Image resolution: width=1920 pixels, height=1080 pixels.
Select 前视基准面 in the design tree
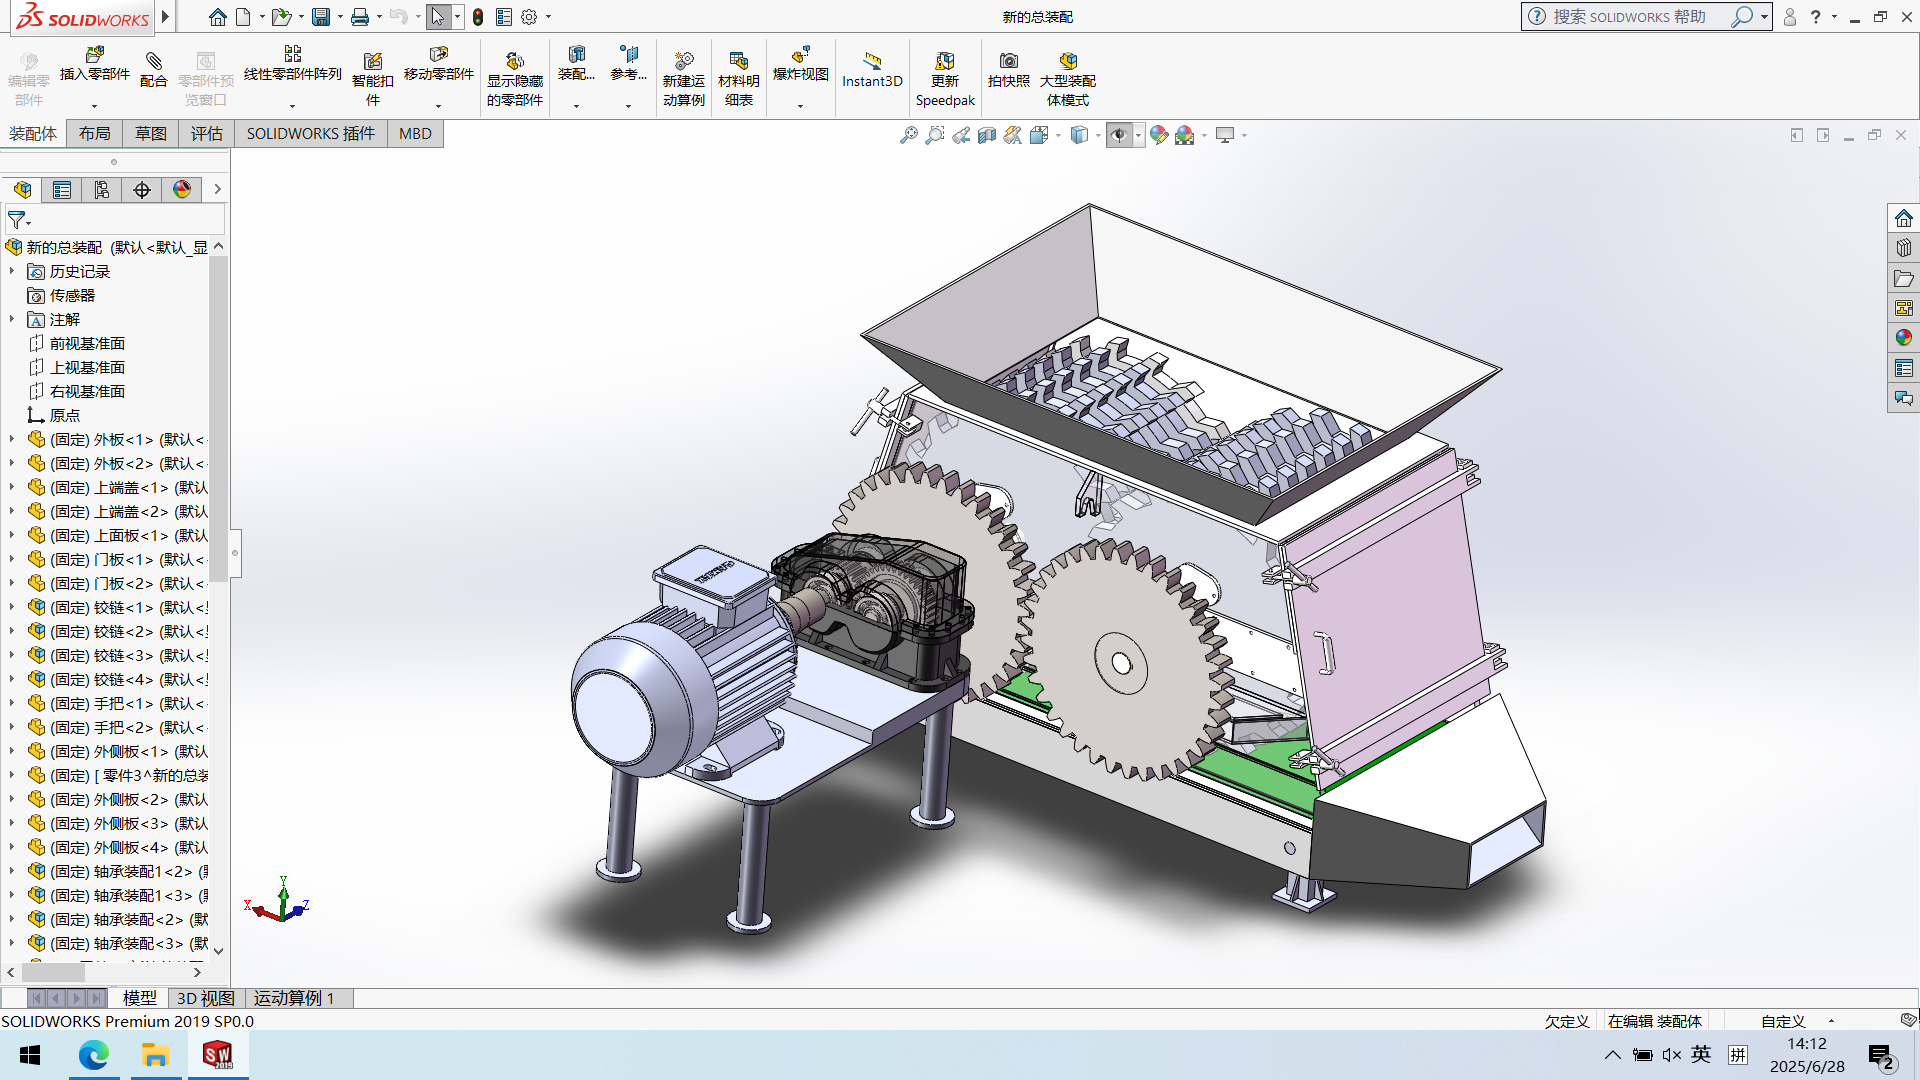coord(87,343)
